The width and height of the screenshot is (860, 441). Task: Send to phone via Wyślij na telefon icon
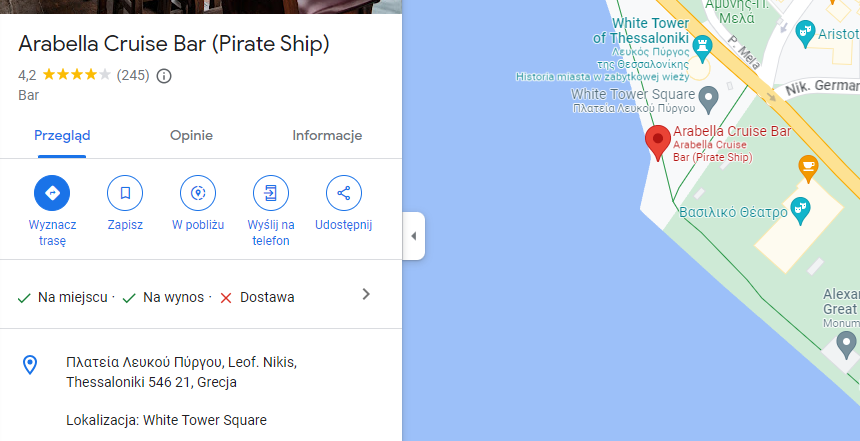pyautogui.click(x=270, y=192)
